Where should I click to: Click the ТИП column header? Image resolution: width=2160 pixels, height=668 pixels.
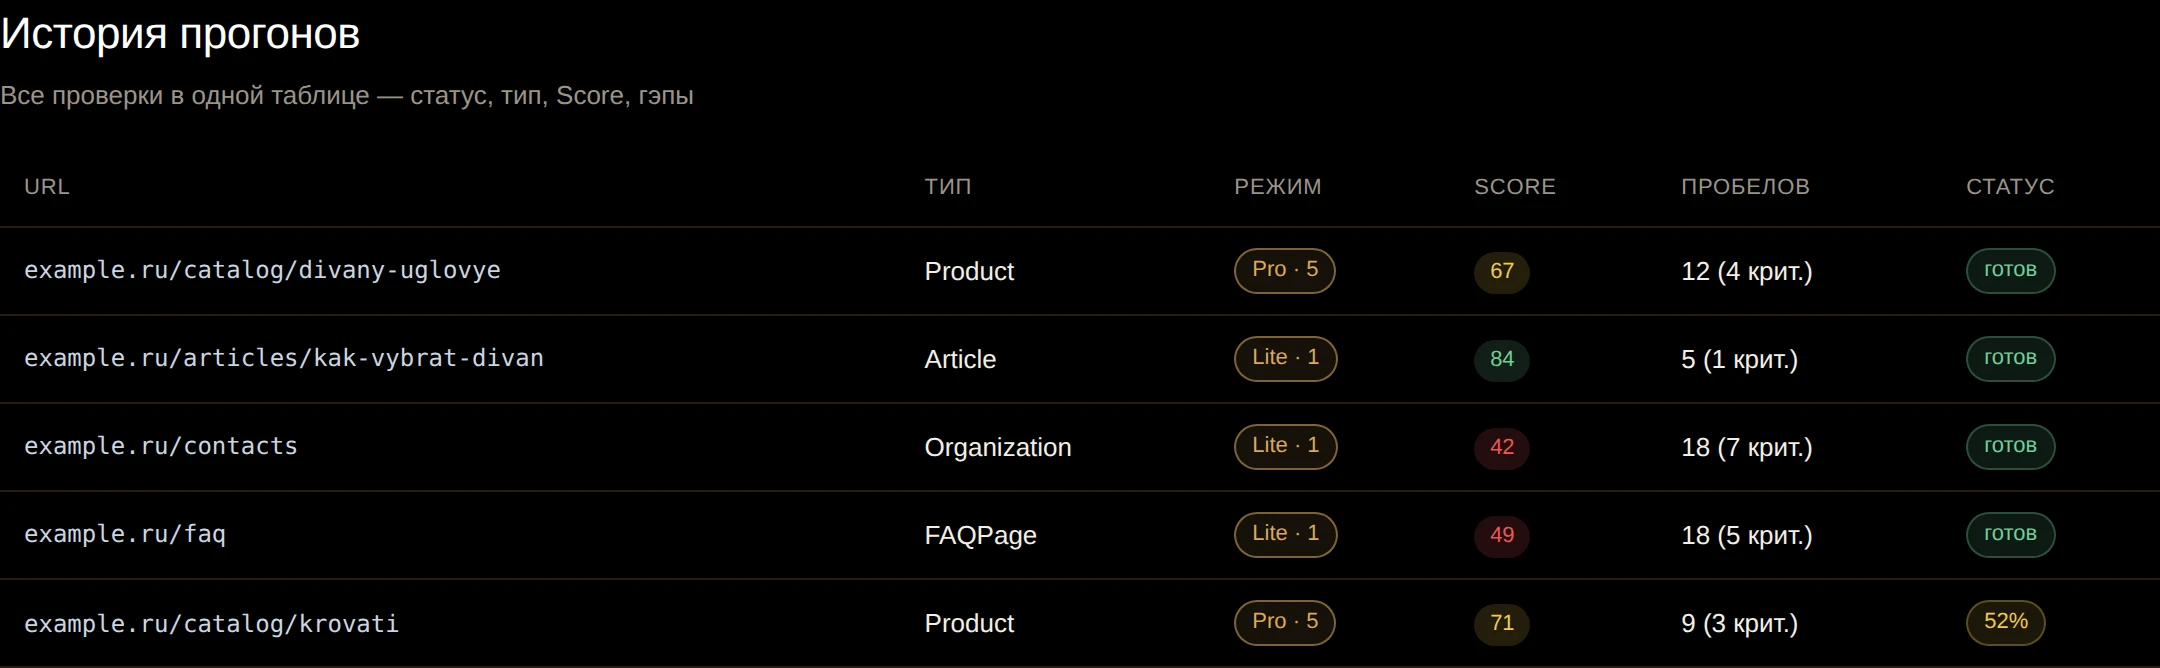pyautogui.click(x=948, y=187)
